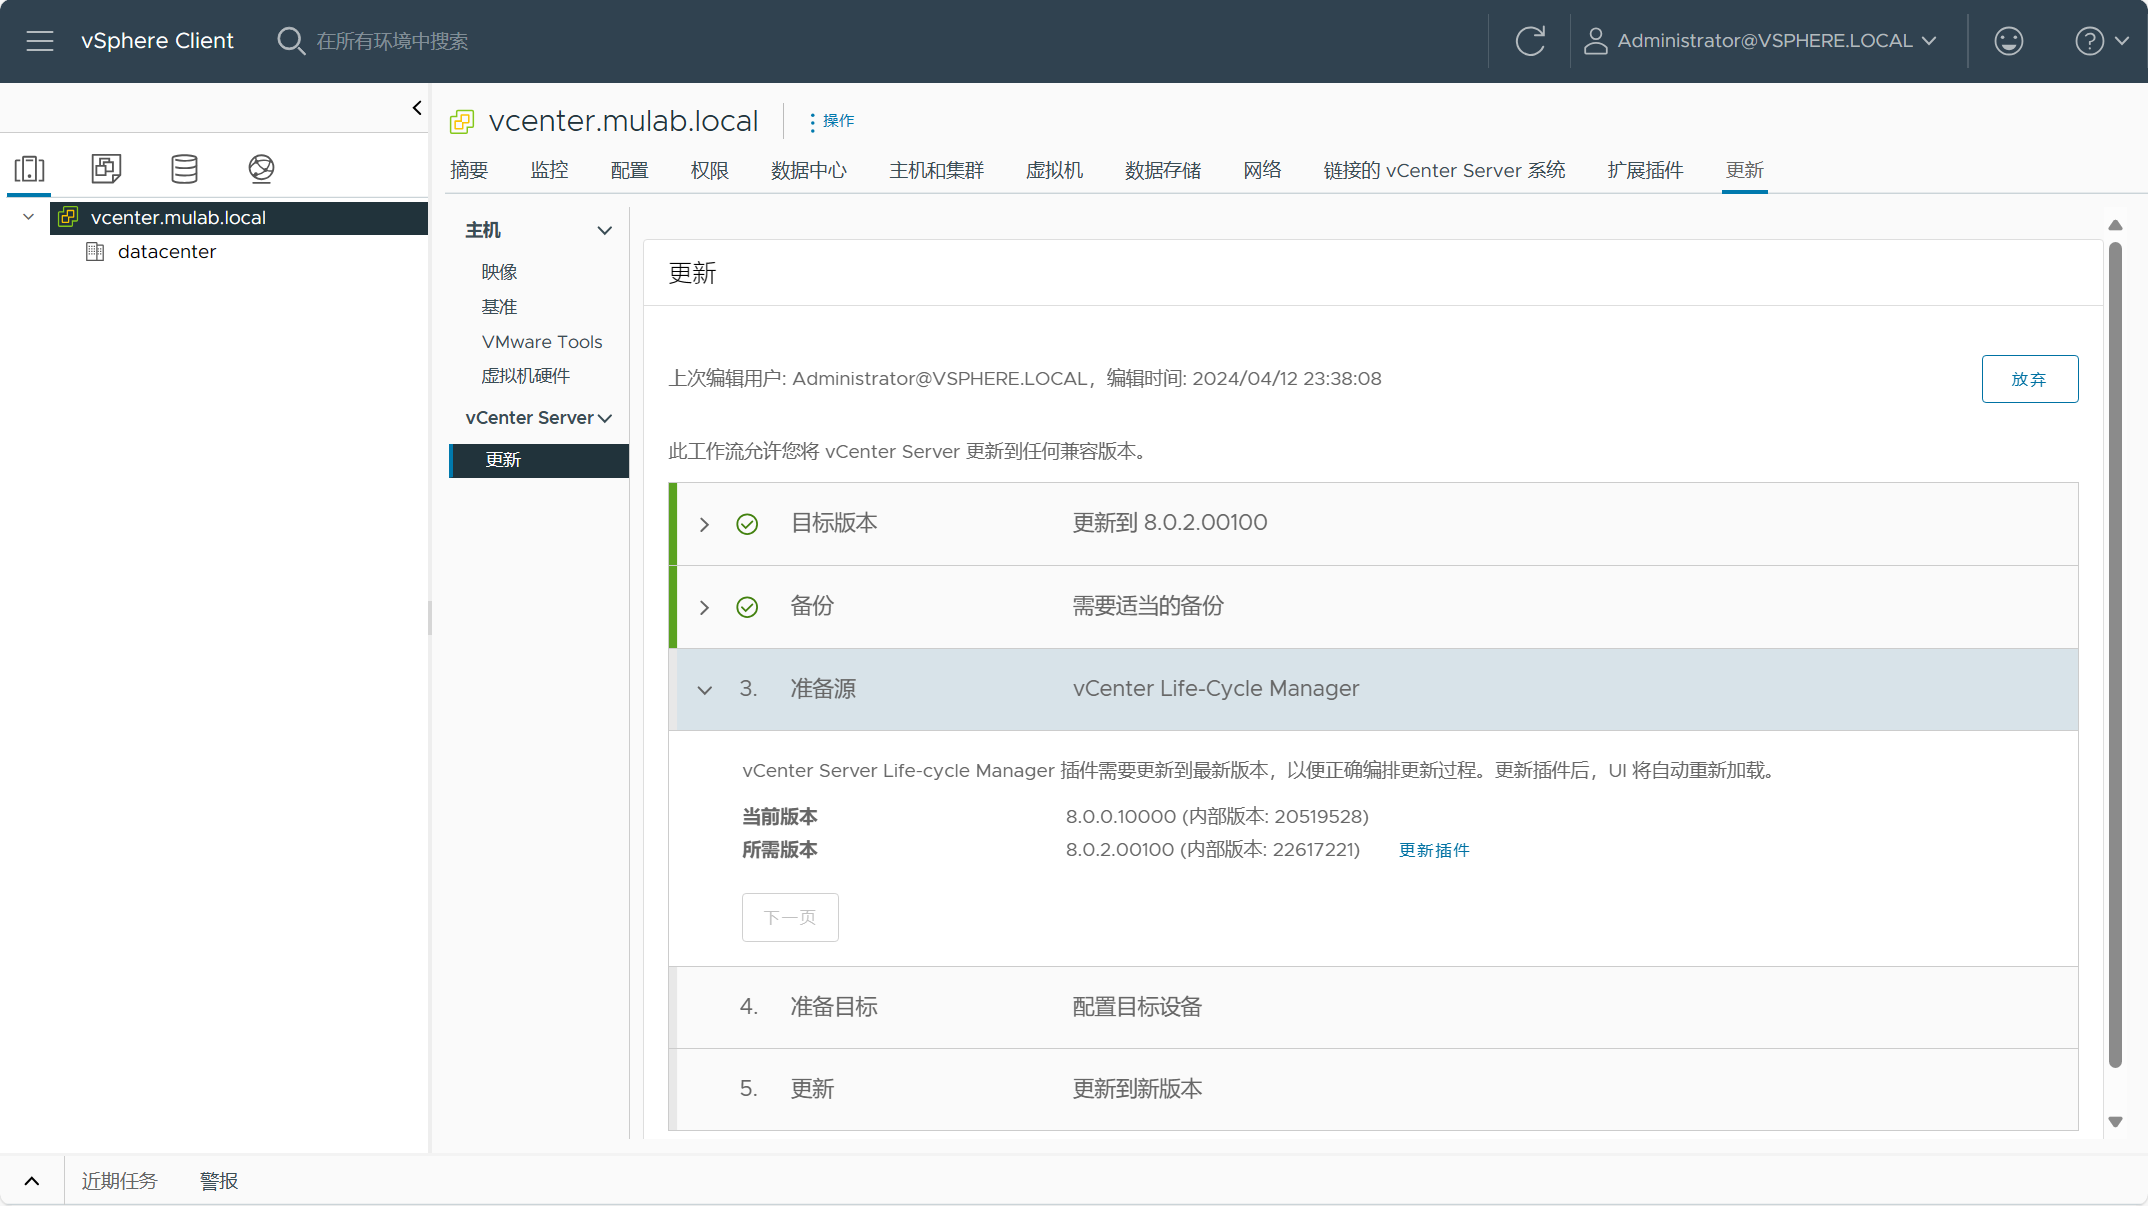
Task: Click the 更新插件 link
Action: [1433, 850]
